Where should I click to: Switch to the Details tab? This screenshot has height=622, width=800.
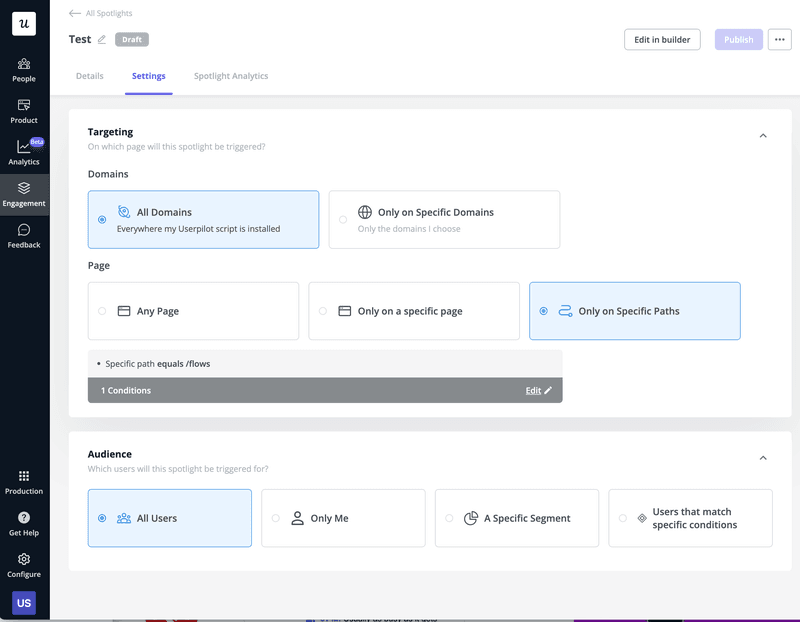pyautogui.click(x=90, y=75)
